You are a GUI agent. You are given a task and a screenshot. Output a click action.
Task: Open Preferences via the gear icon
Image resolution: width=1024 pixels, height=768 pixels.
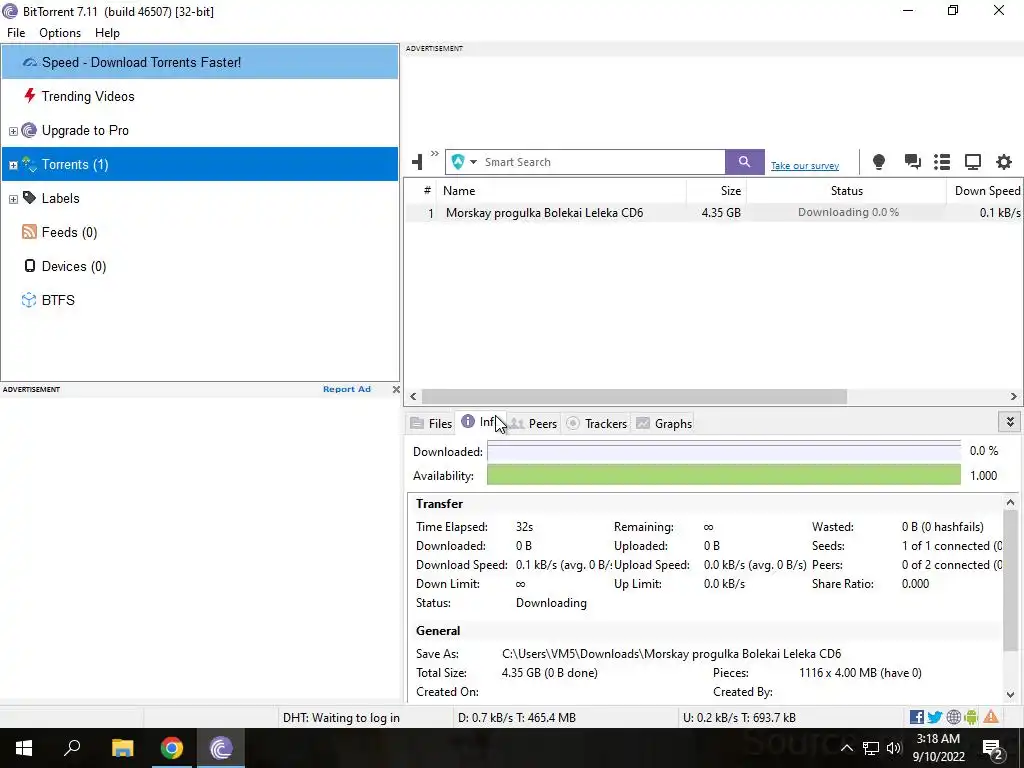1004,162
